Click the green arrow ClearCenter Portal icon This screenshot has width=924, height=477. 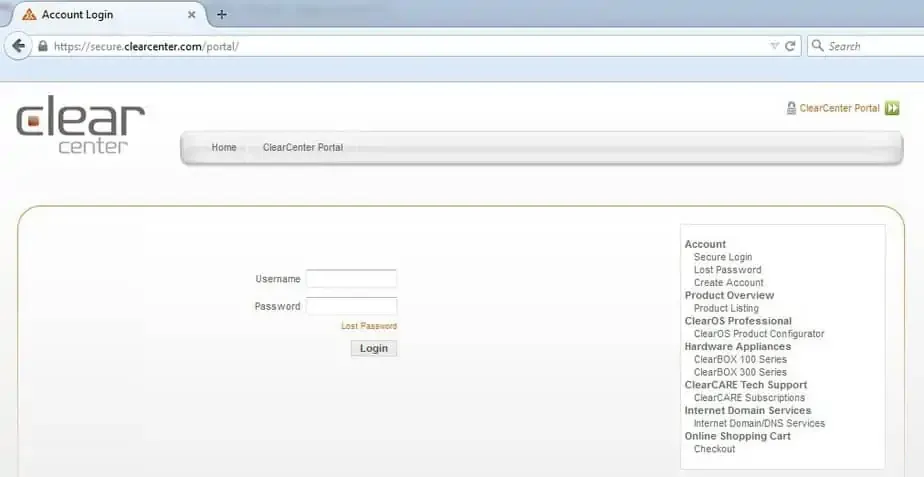coord(892,108)
